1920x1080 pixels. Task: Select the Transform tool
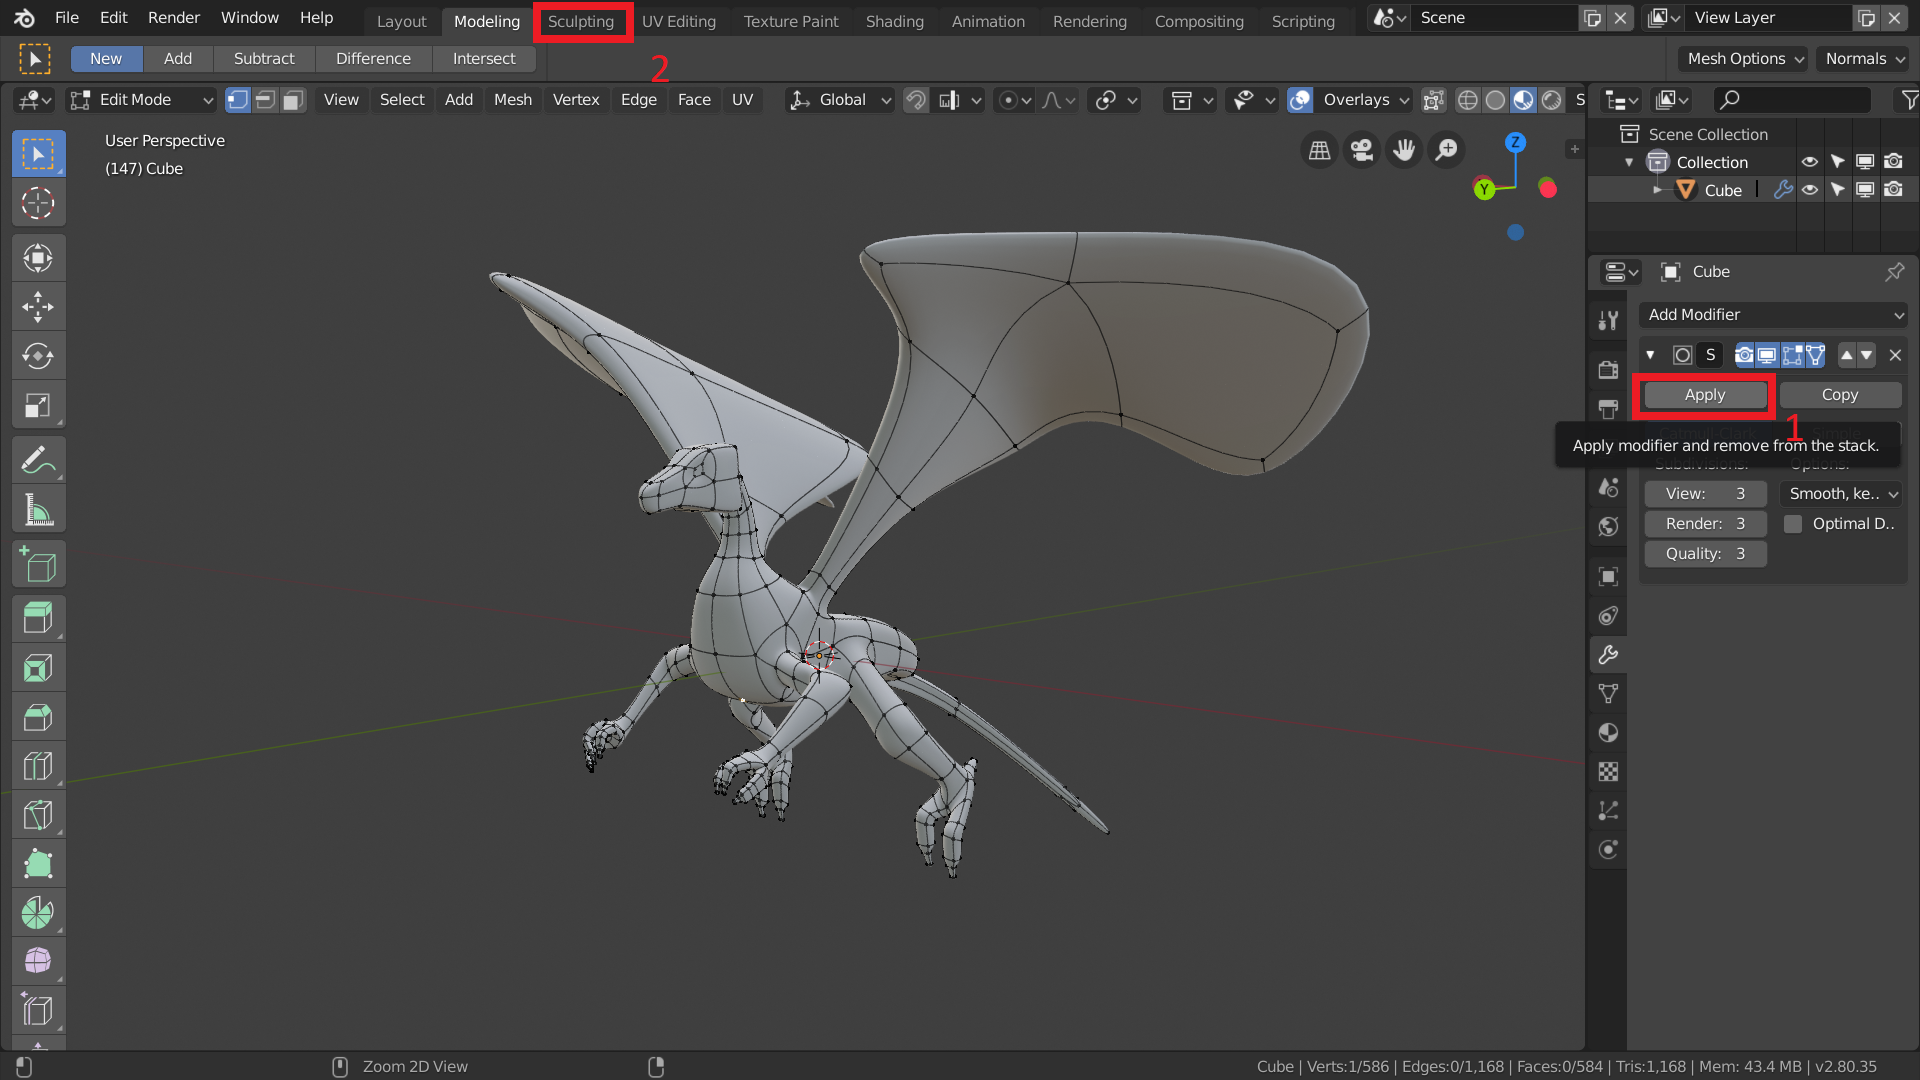(x=38, y=258)
